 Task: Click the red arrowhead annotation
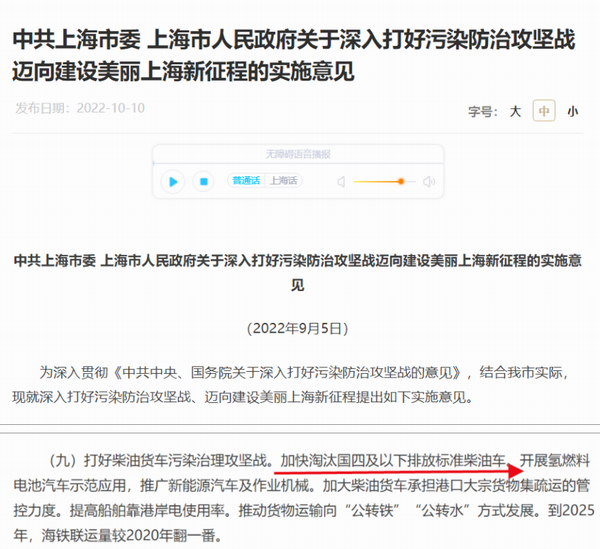coord(515,470)
